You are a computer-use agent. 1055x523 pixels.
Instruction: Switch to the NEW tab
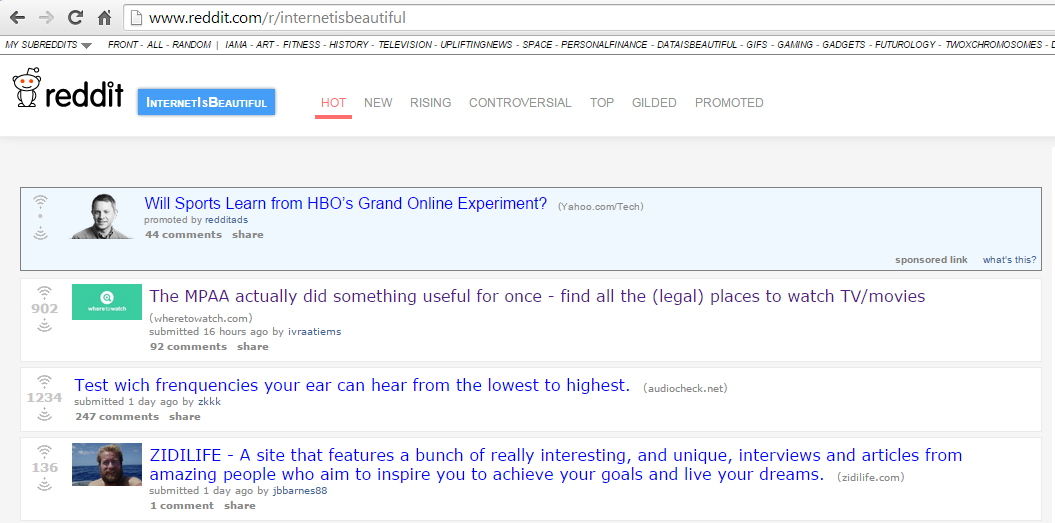pyautogui.click(x=378, y=103)
